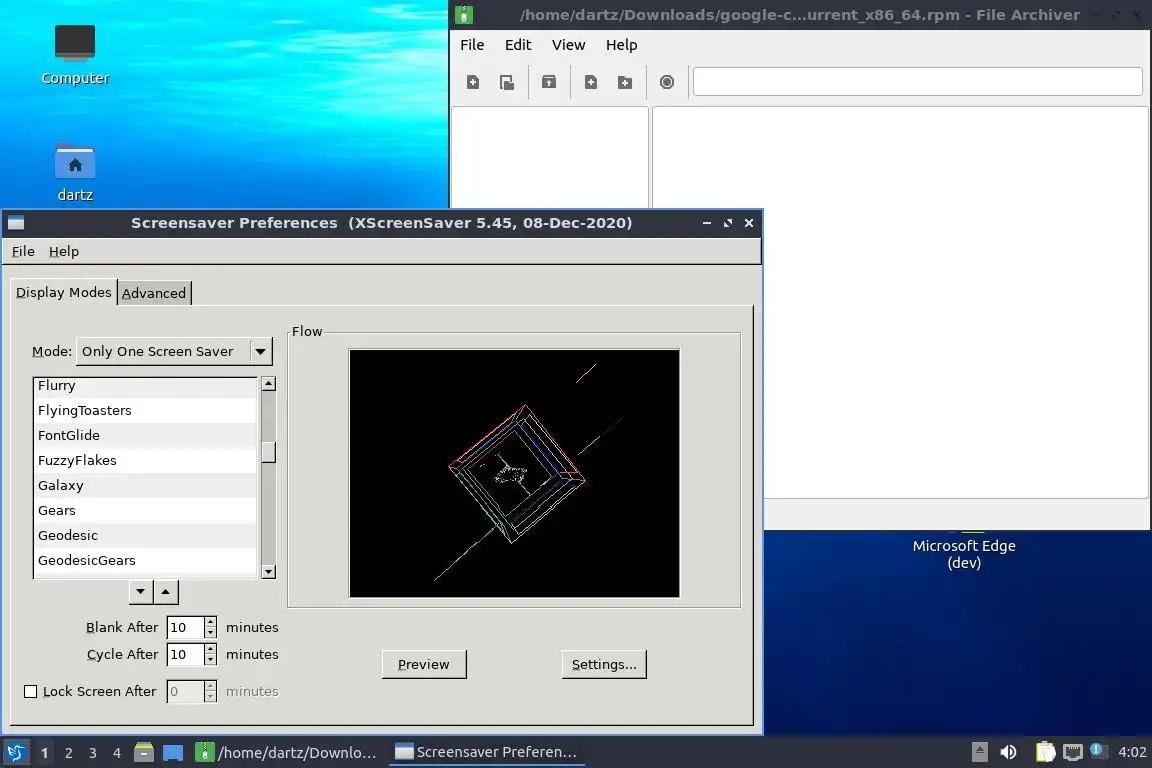Viewport: 1152px width, 768px height.
Task: Switch to workspace 2
Action: pyautogui.click(x=68, y=753)
